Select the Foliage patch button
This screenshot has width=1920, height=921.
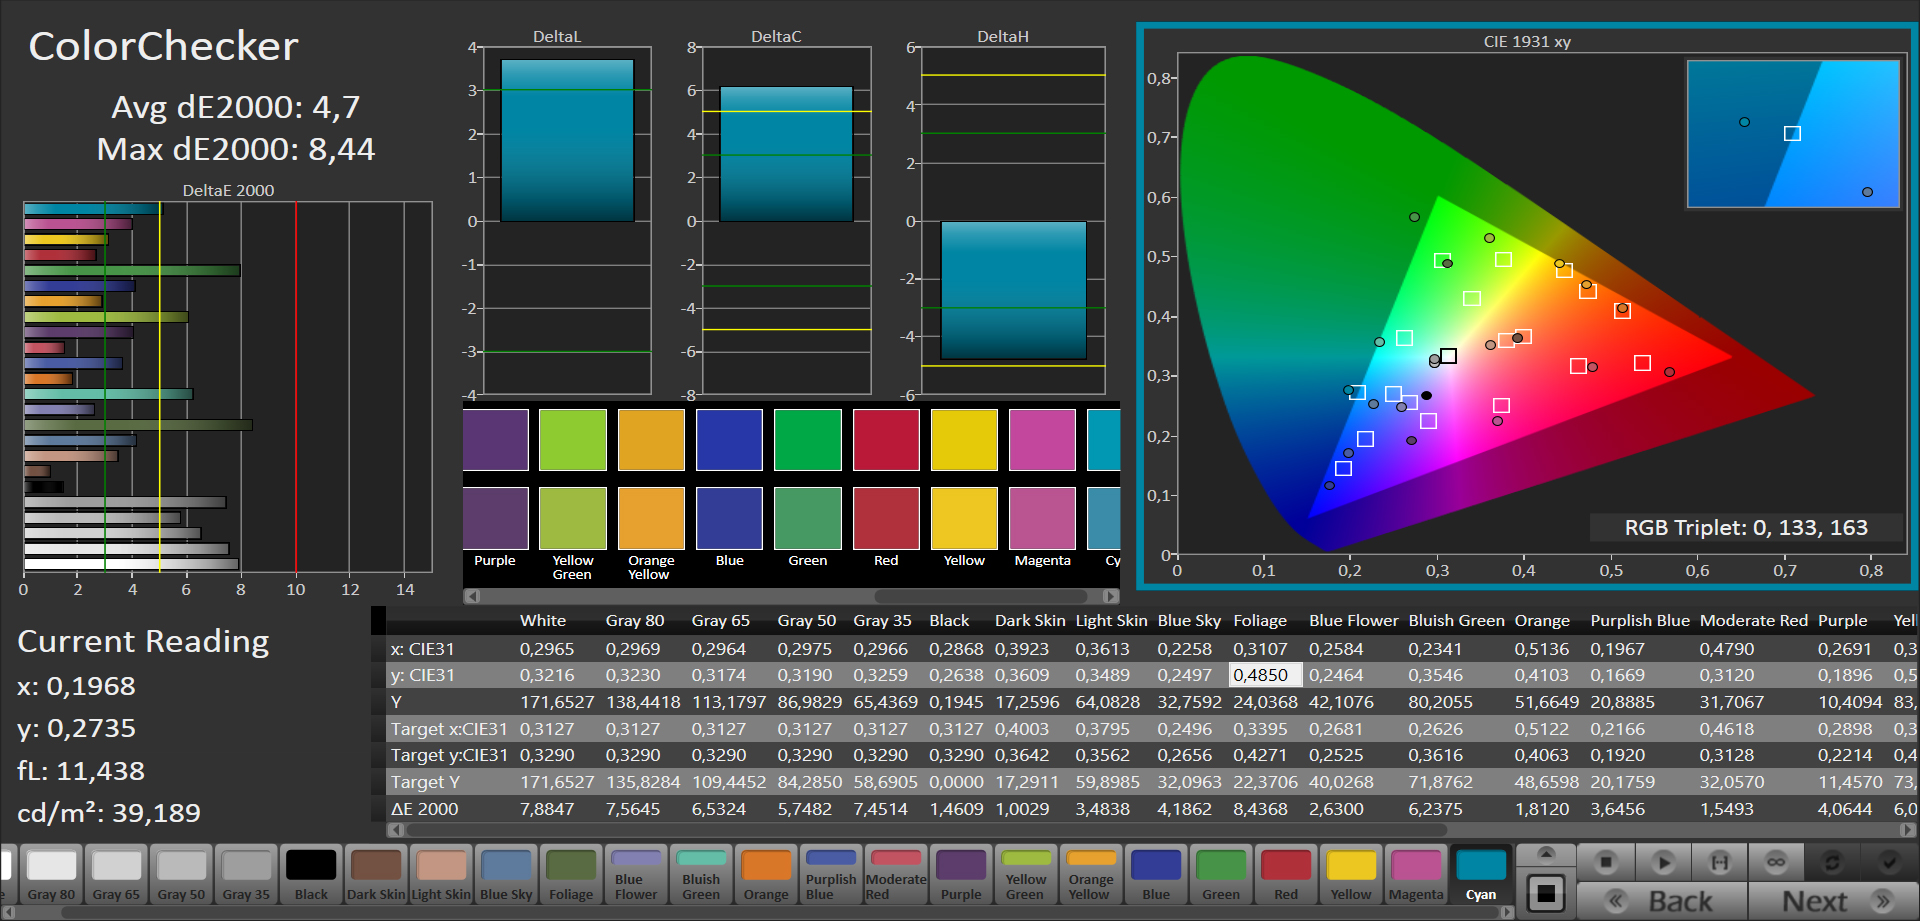pos(571,875)
